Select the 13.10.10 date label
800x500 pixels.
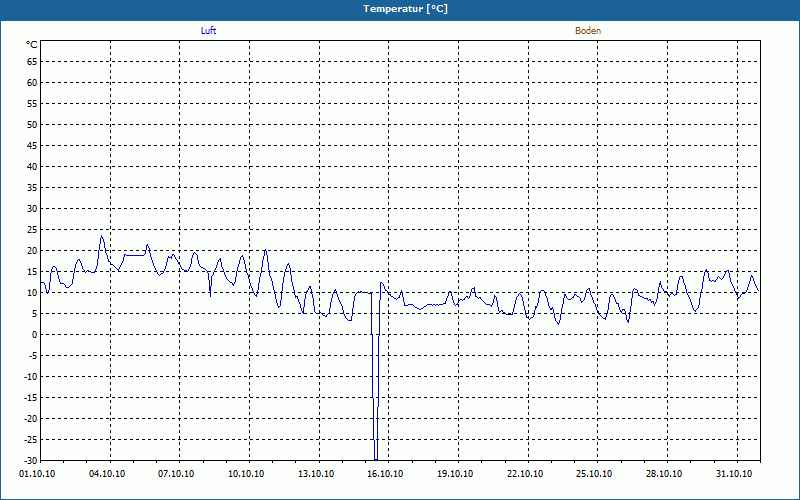(316, 474)
